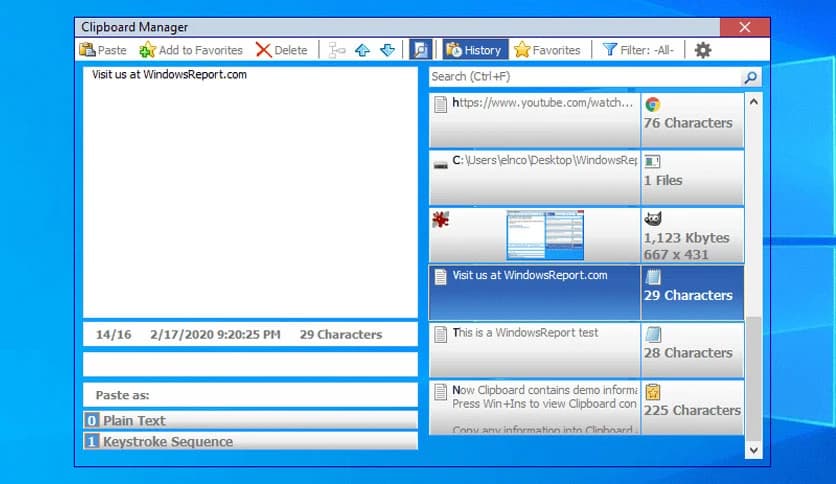Open settings via the gear icon

click(703, 50)
